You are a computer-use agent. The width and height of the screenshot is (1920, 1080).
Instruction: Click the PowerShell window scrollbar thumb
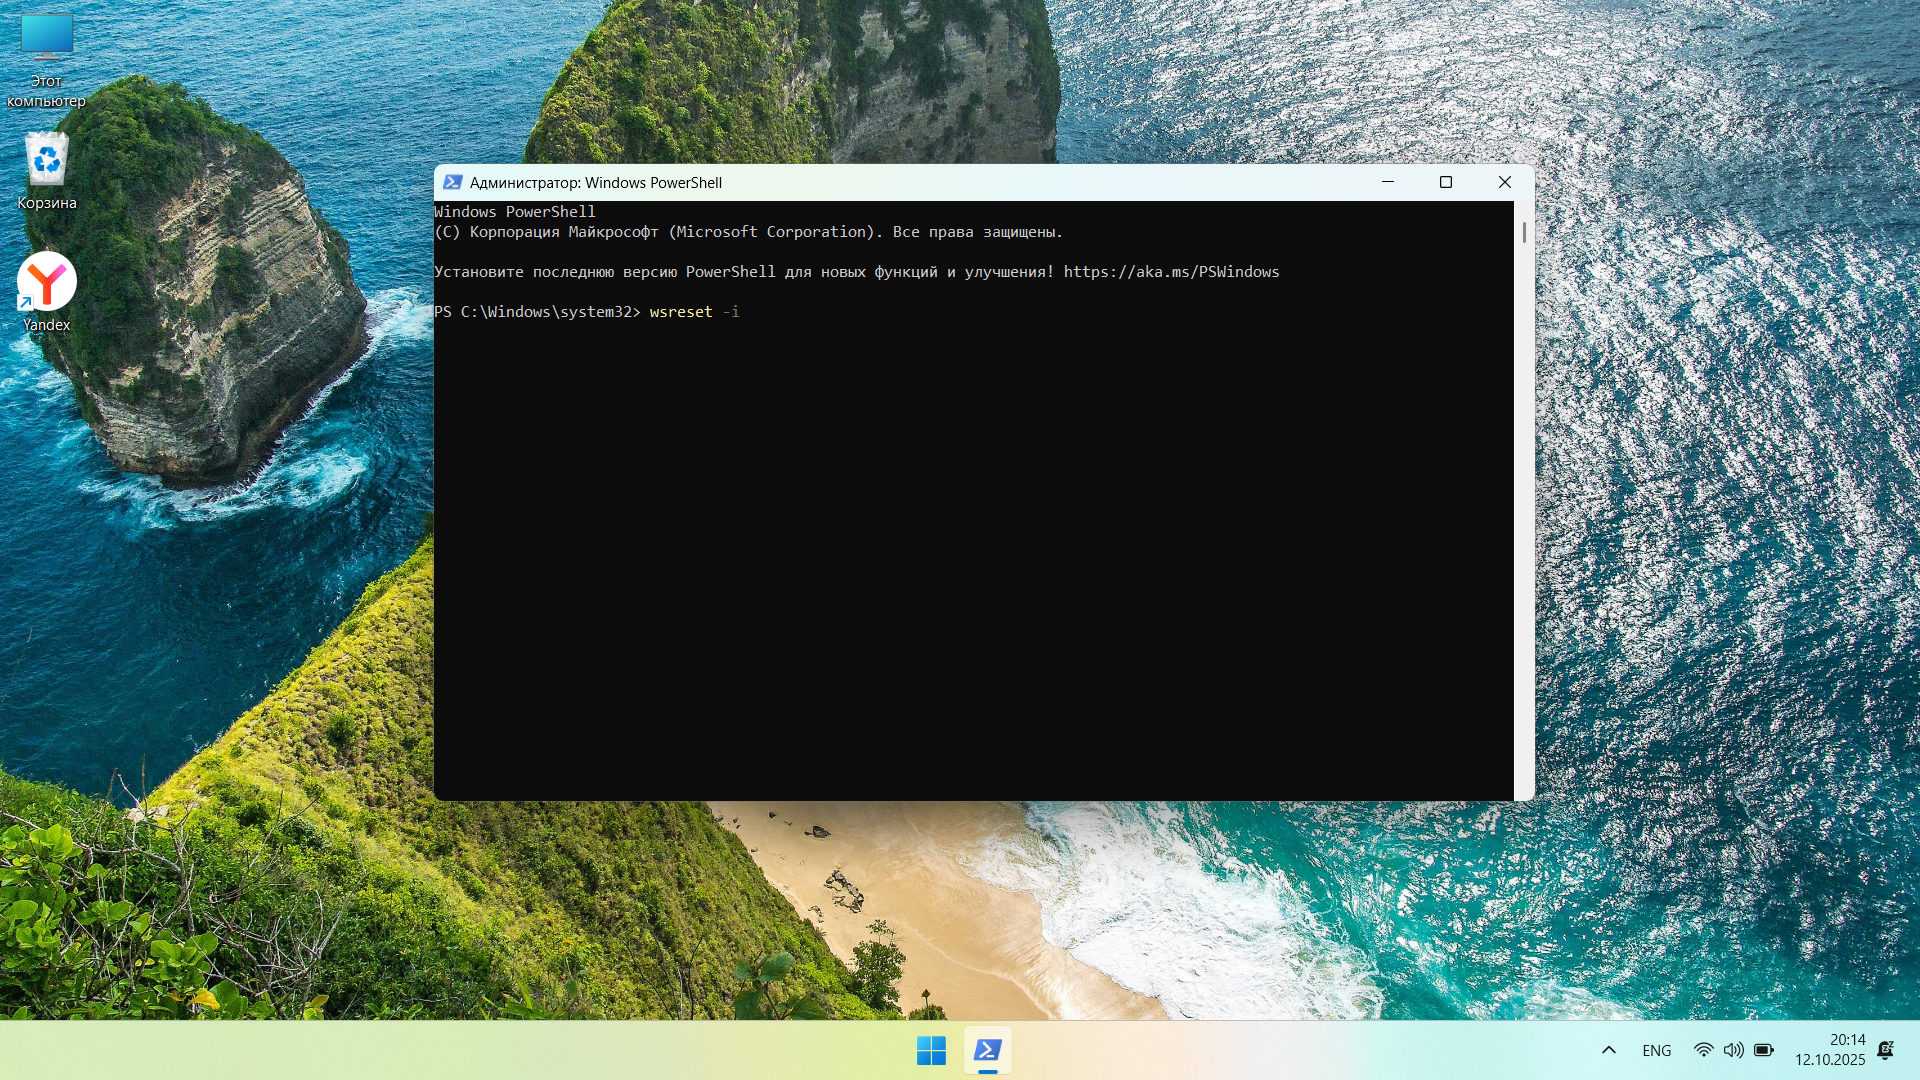tap(1524, 232)
